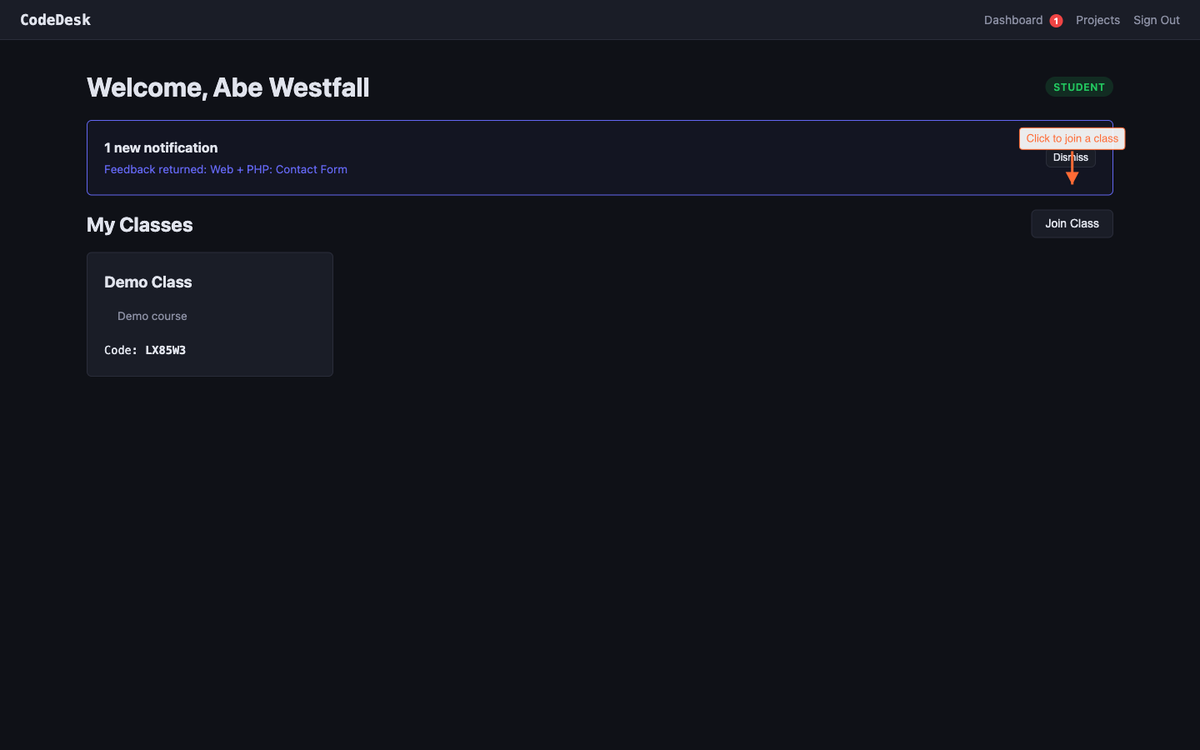Open the Feedback returned Contact Form link
Viewport: 1200px width, 750px height.
point(226,170)
